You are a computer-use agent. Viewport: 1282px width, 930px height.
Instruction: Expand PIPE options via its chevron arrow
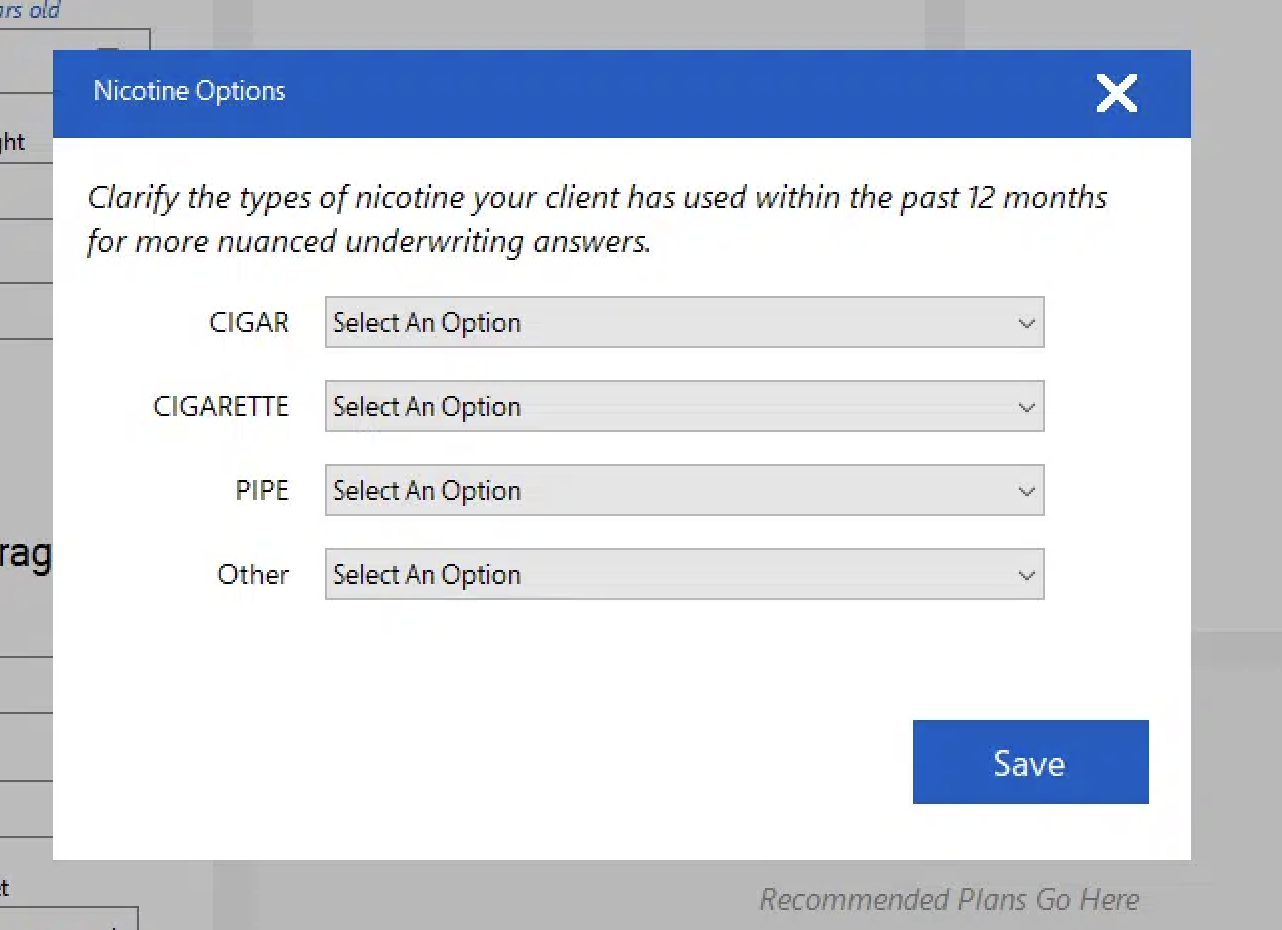1025,491
